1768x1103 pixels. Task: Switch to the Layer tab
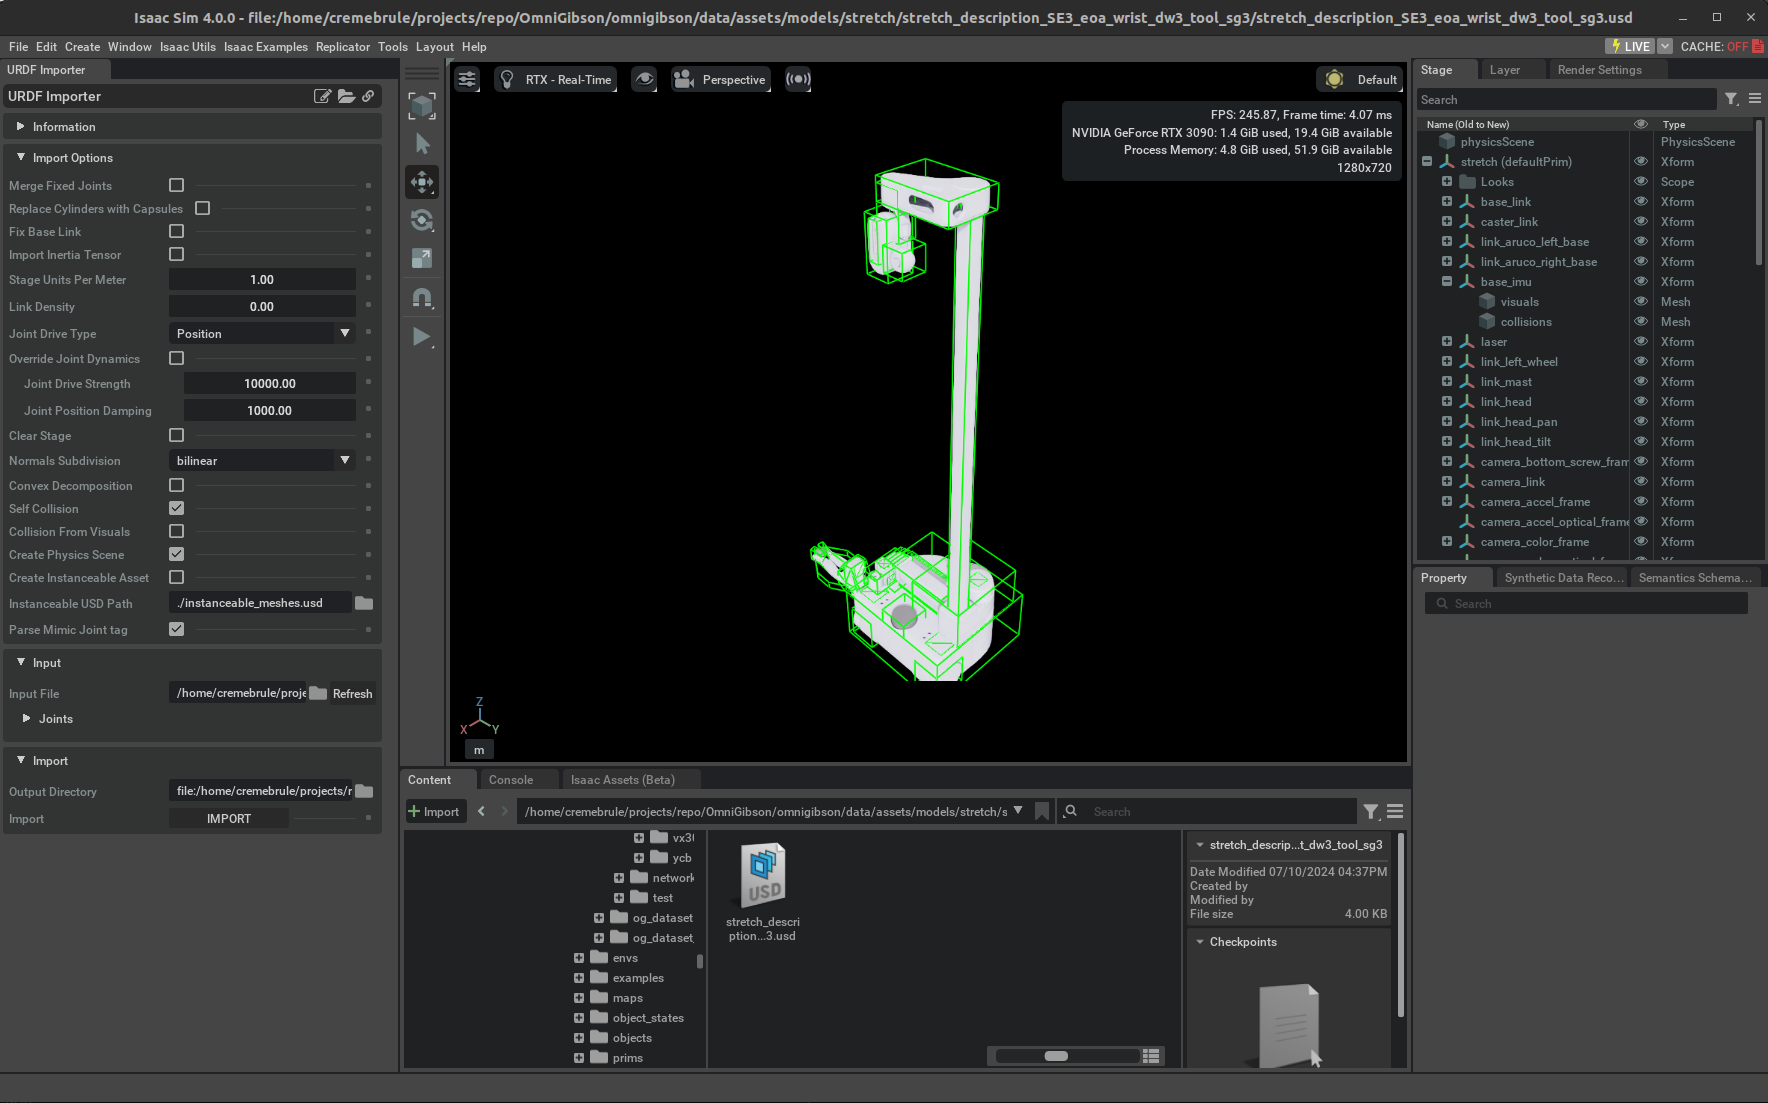pyautogui.click(x=1504, y=69)
